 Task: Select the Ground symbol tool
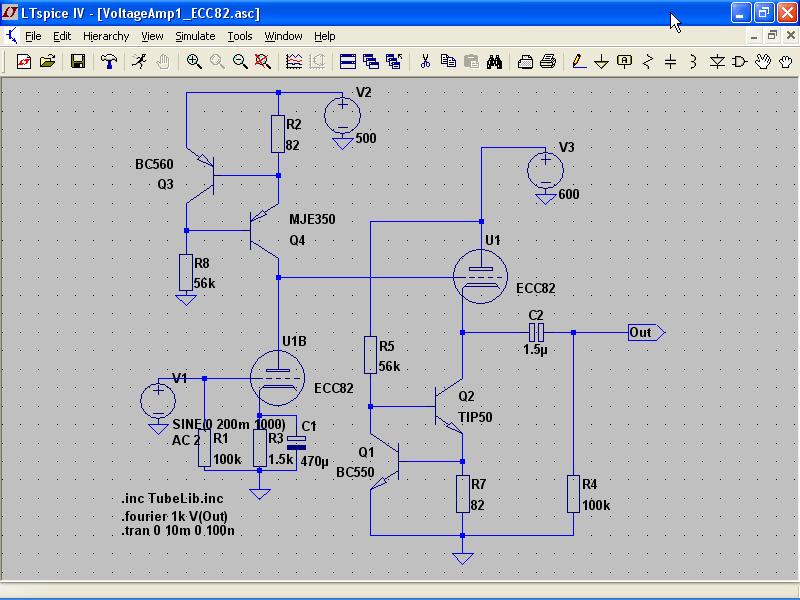[x=602, y=62]
